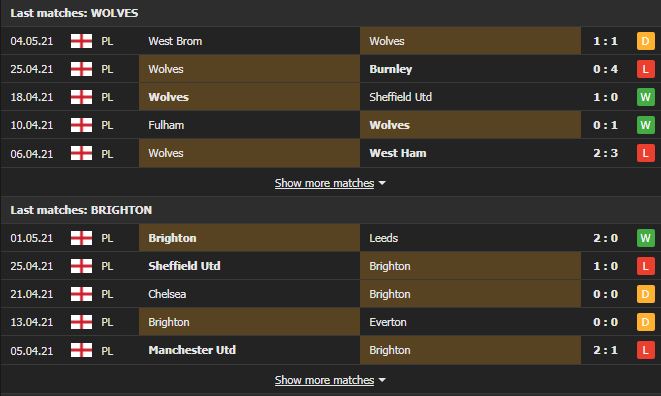Viewport: 661px width, 396px height.
Task: Expand arrow next to Brighton Show more matches
Action: point(382,380)
